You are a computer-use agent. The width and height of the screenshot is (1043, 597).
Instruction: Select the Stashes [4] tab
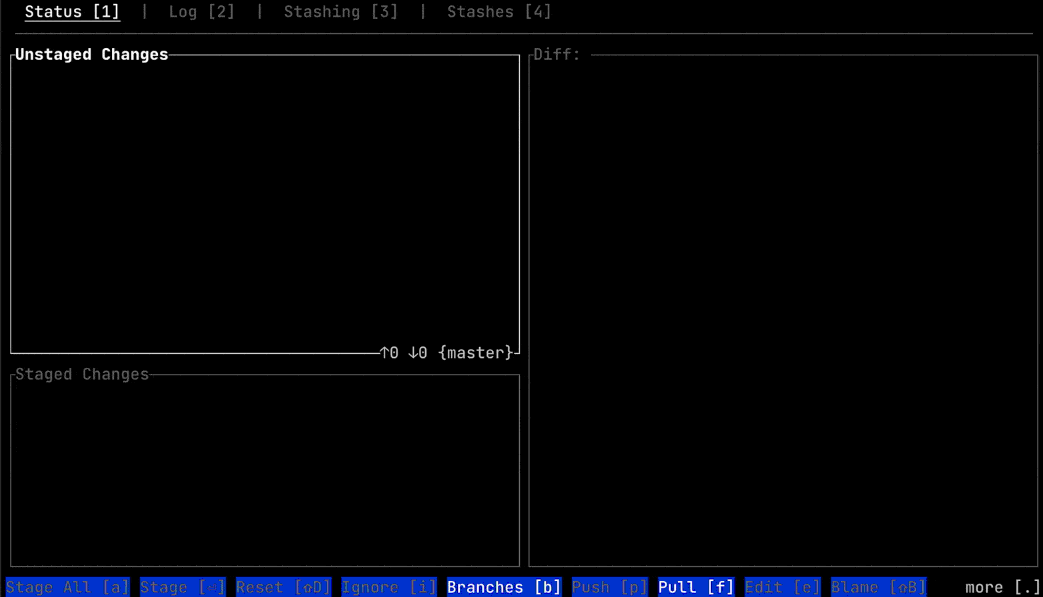click(499, 12)
